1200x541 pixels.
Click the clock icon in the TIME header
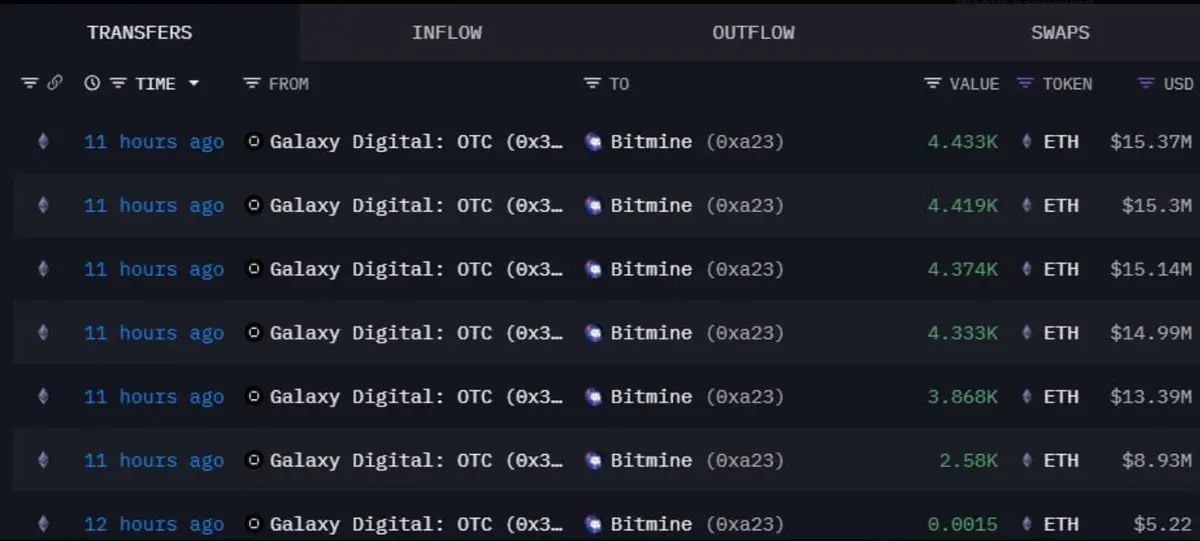(x=92, y=83)
